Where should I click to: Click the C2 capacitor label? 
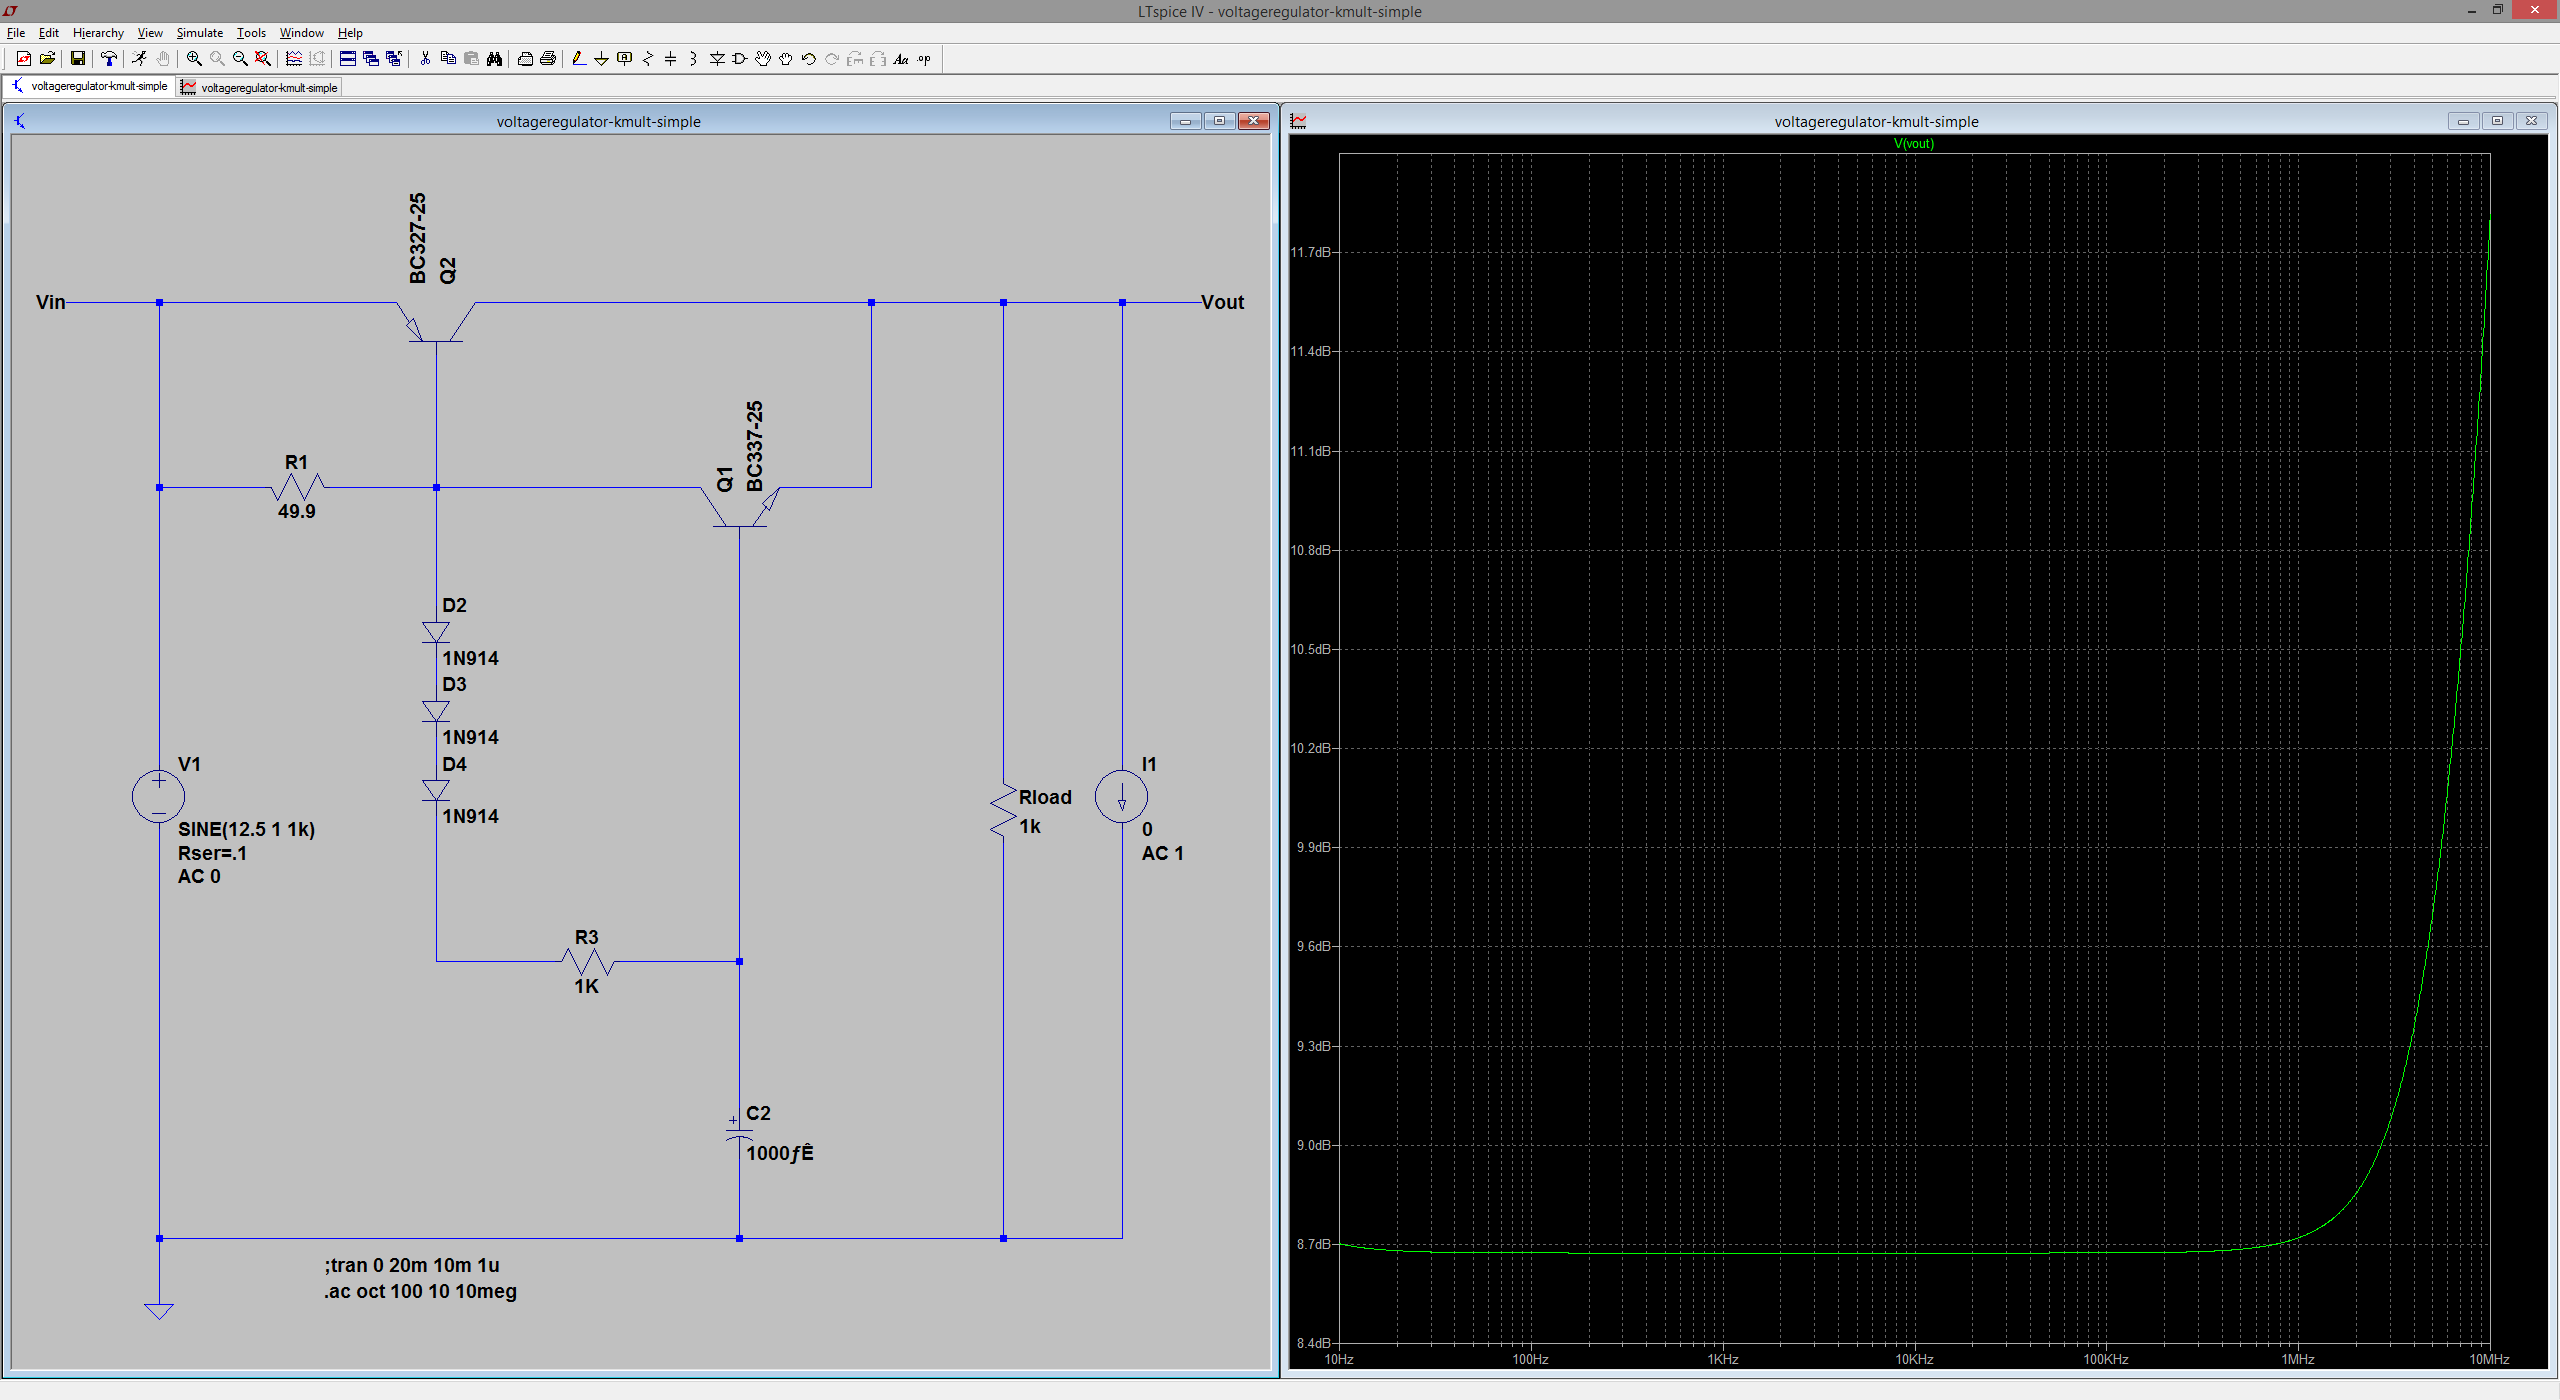pyautogui.click(x=758, y=1113)
